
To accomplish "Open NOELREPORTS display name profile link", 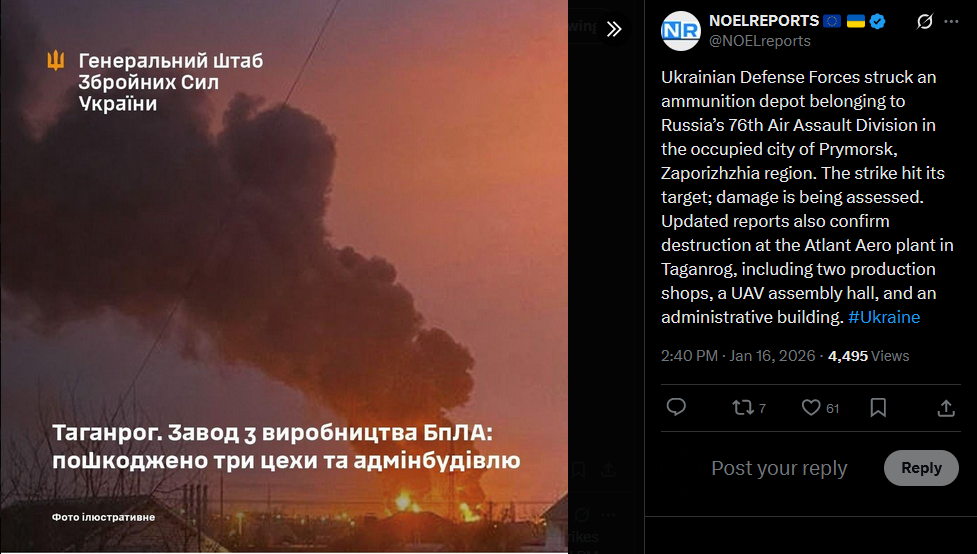I will (x=764, y=21).
